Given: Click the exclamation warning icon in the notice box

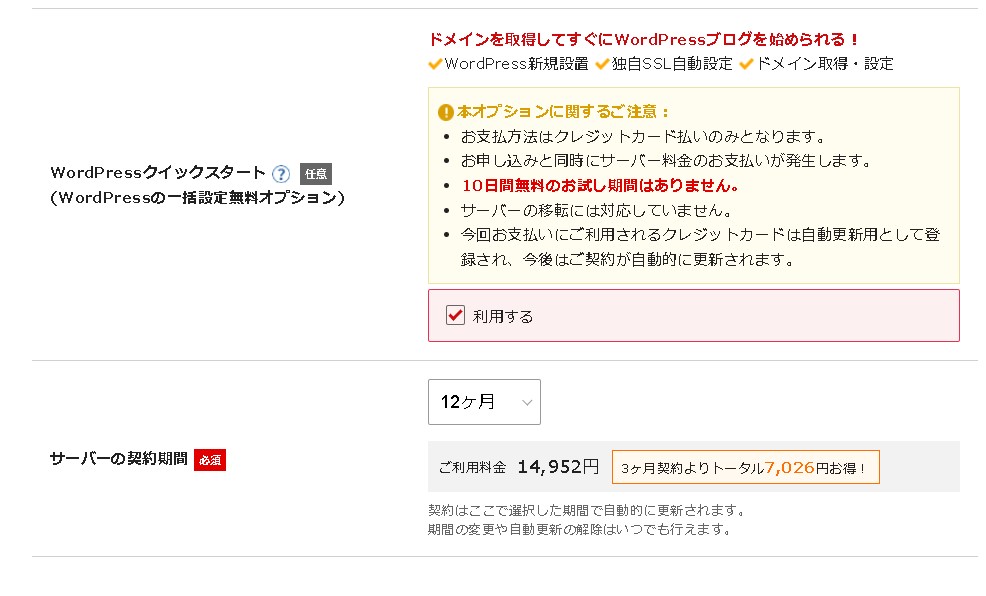Looking at the screenshot, I should coord(446,112).
